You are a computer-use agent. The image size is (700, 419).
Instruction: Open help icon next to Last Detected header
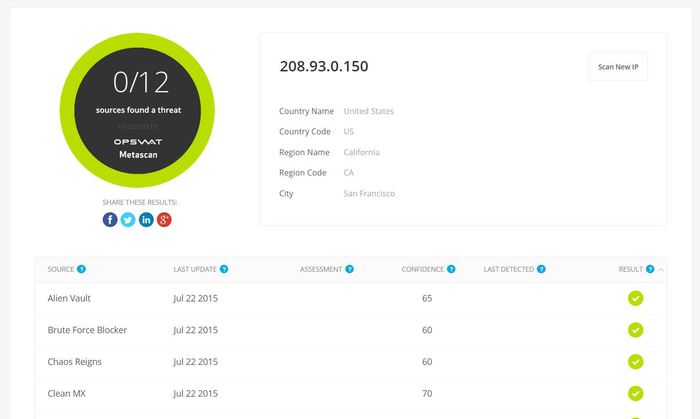click(541, 269)
